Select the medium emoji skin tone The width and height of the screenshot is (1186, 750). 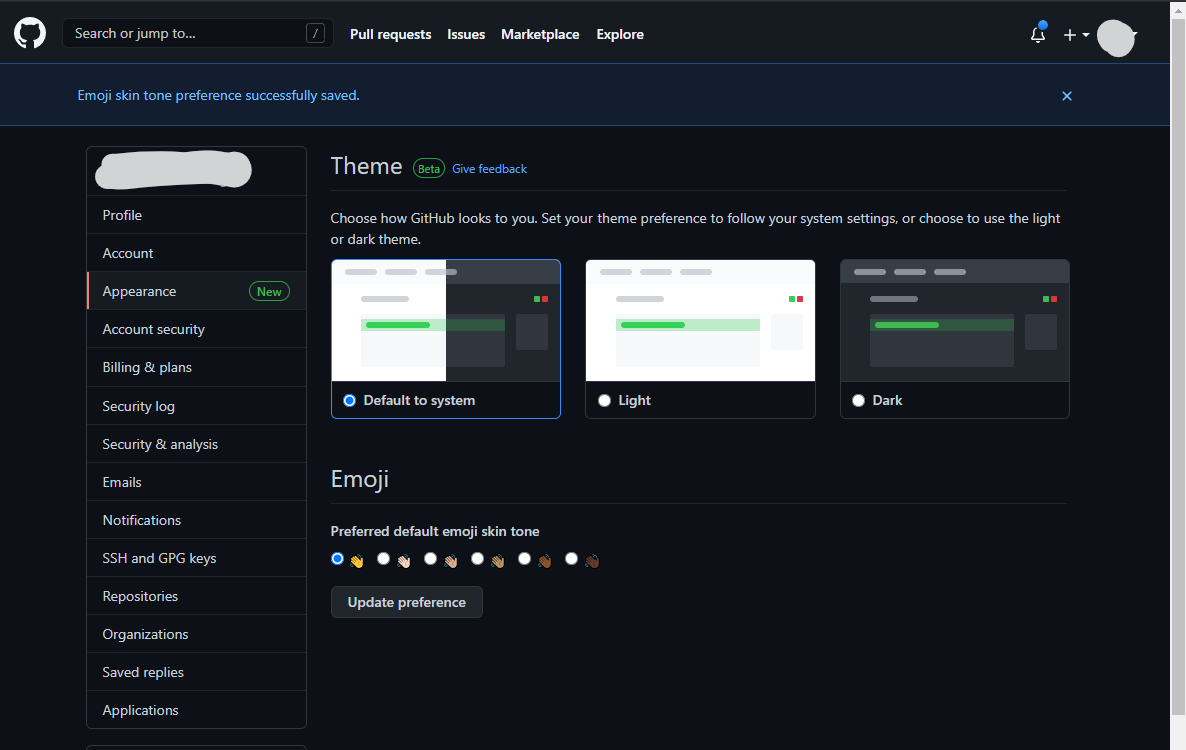point(477,559)
